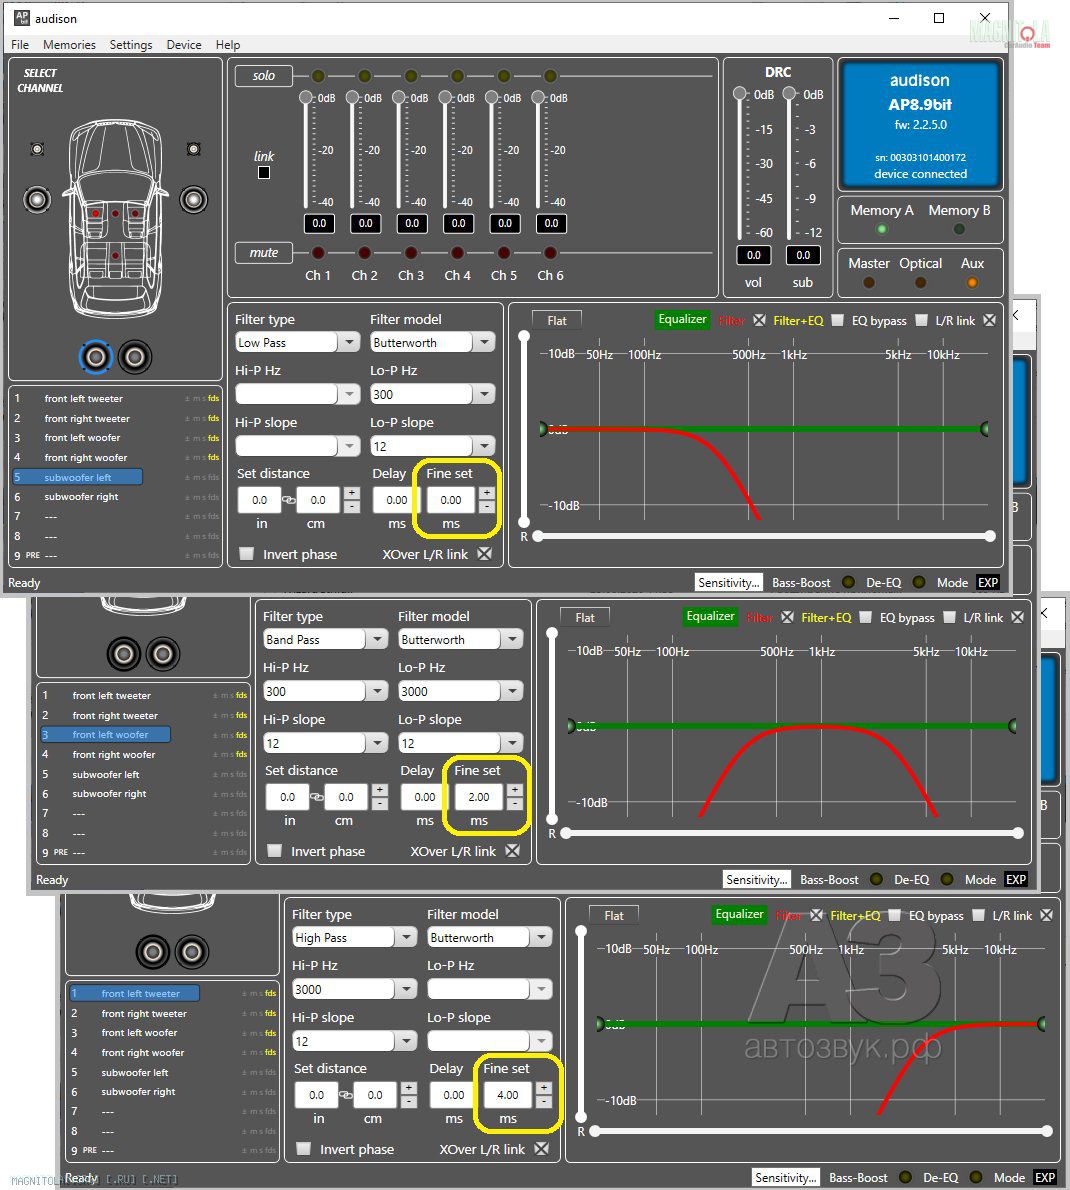Click the EXP mode indicator in the Low Pass window

[988, 582]
